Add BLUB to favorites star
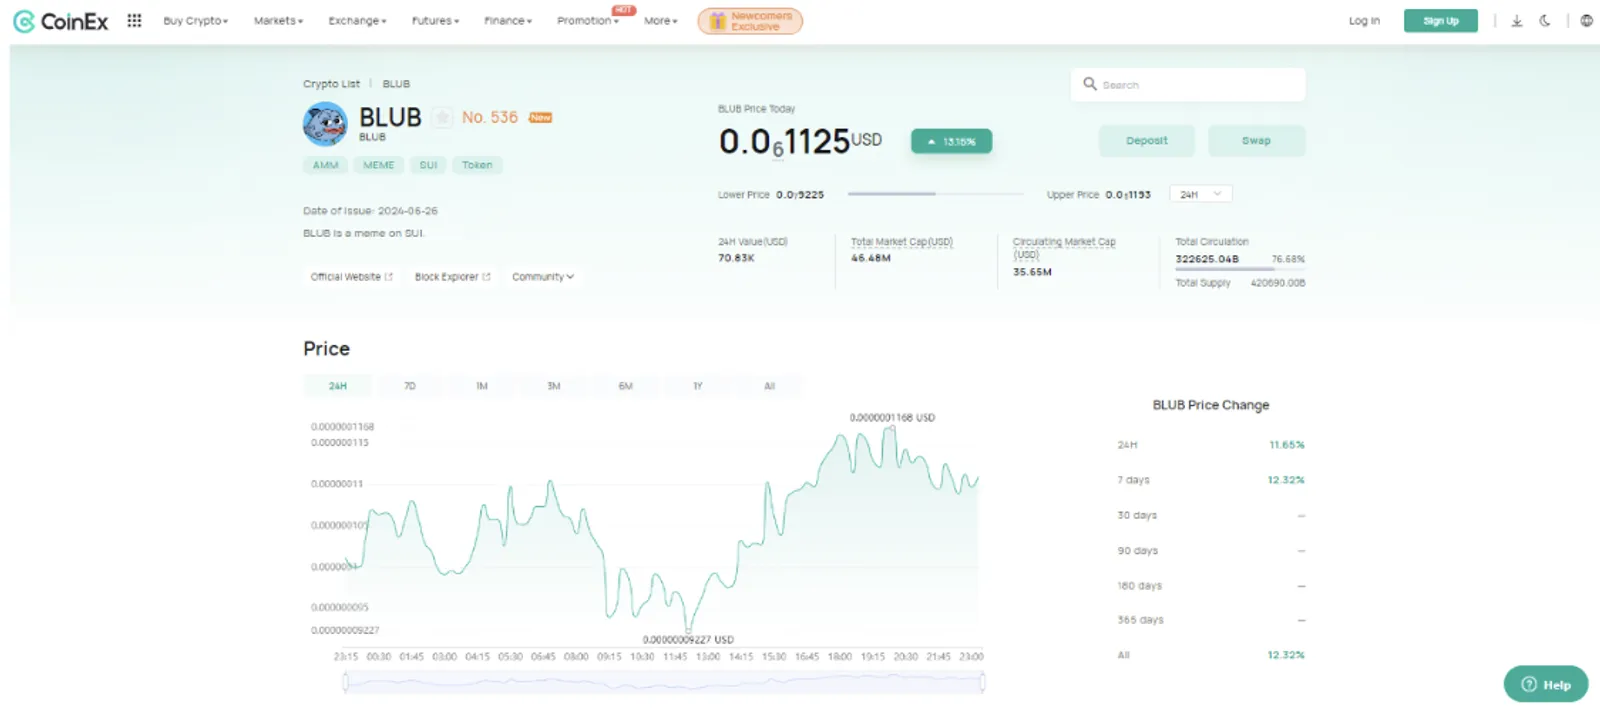 coord(442,118)
